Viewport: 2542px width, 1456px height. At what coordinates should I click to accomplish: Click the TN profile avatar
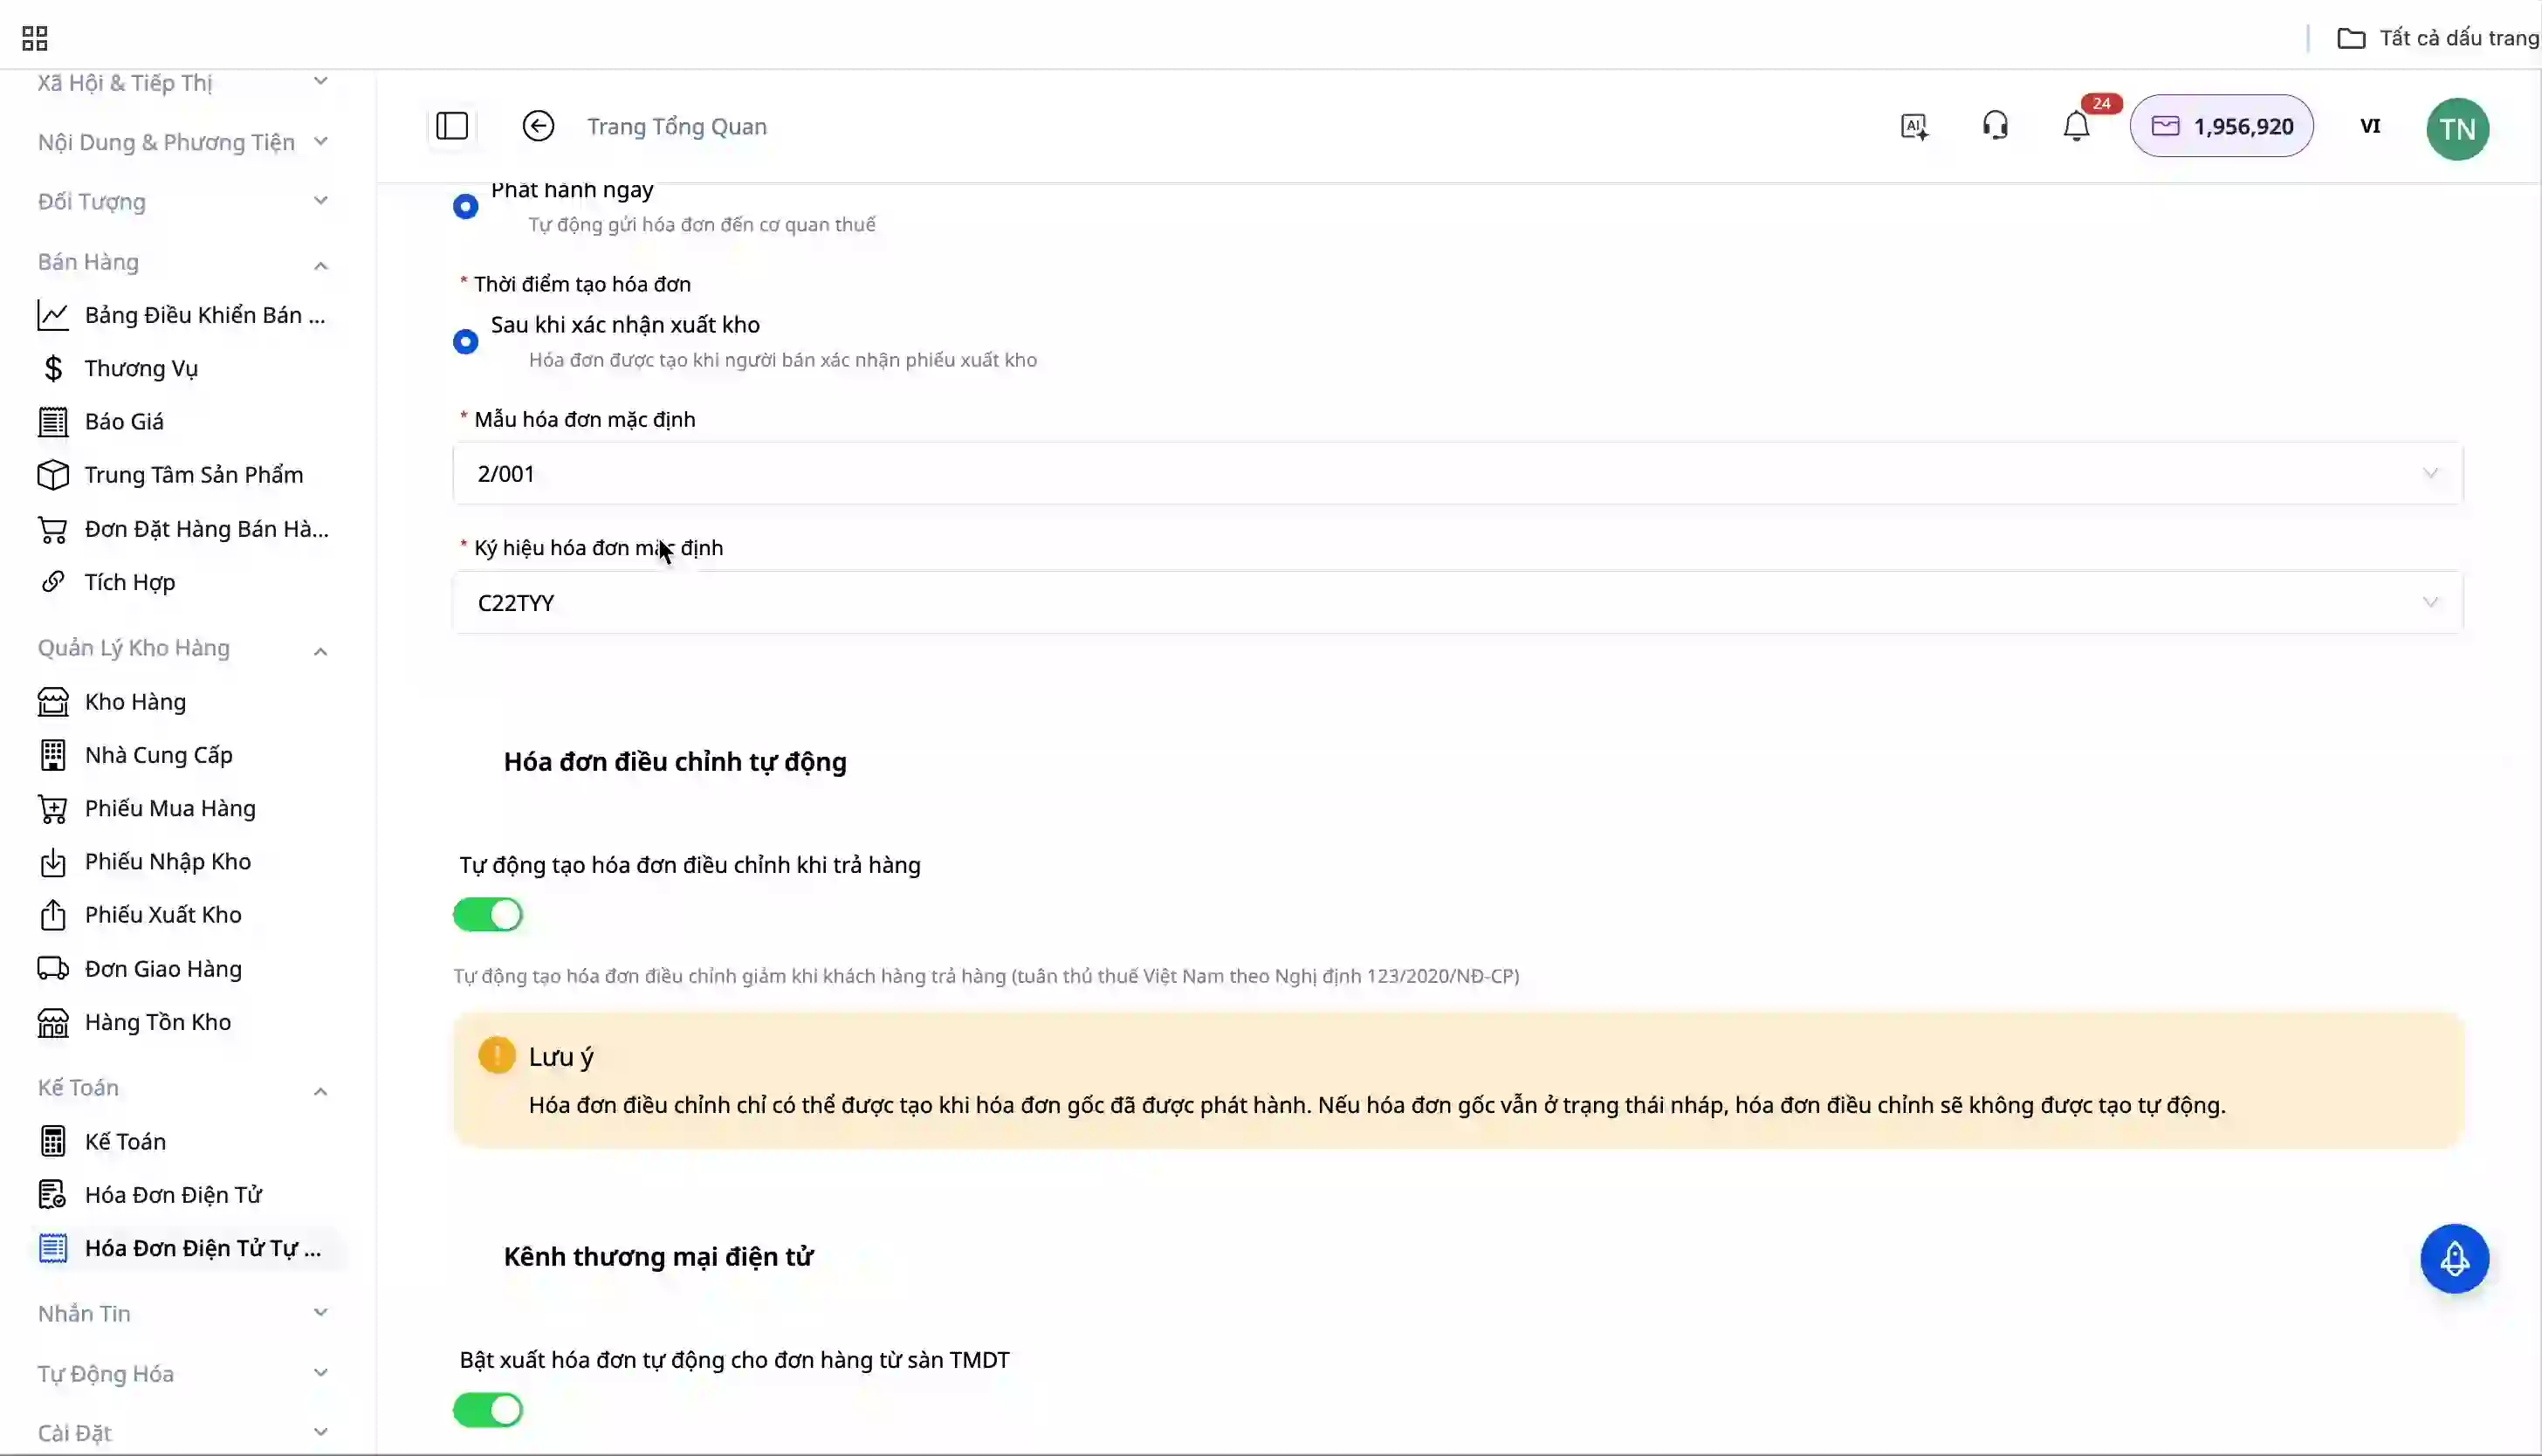pos(2457,128)
